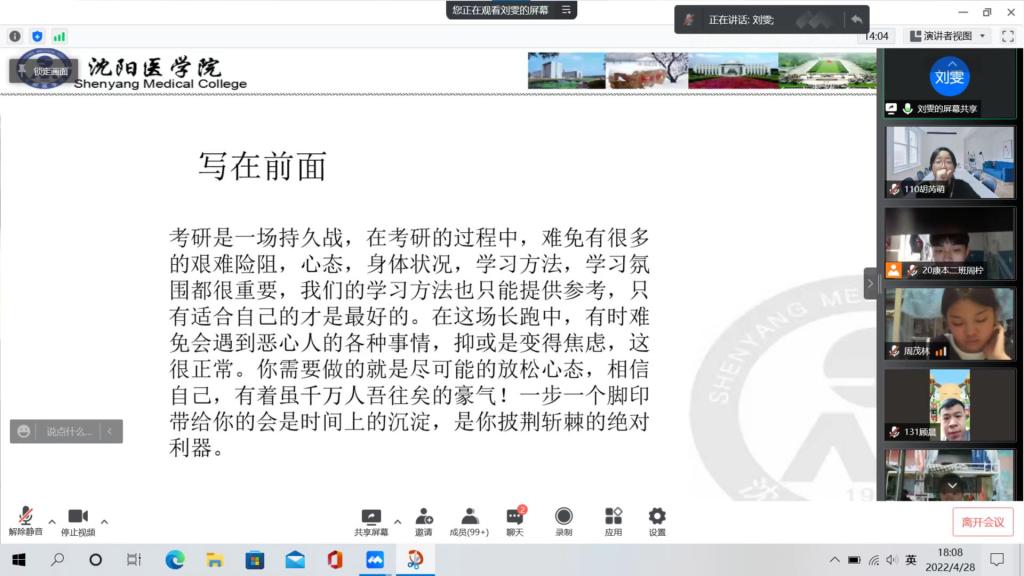
Task: Open the 成员(99+) members list
Action: point(469,521)
